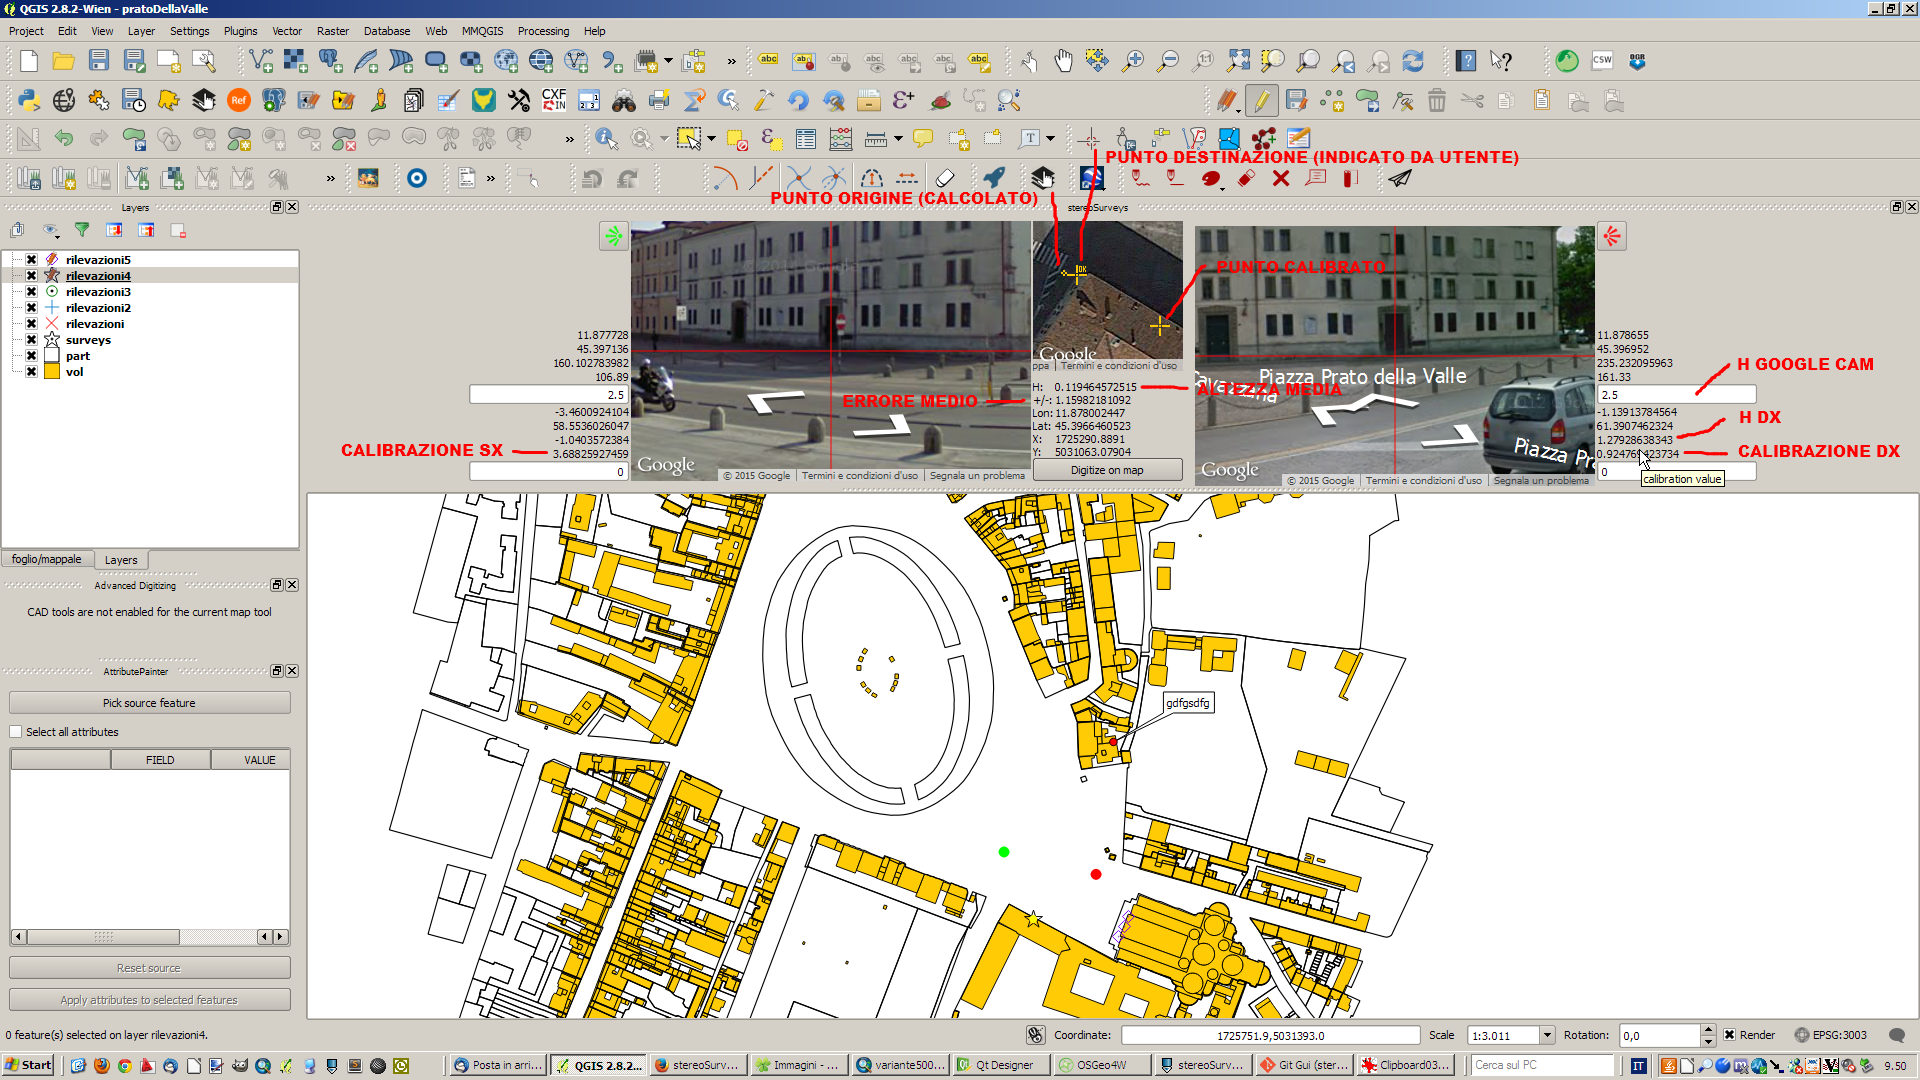The width and height of the screenshot is (1920, 1080).
Task: Click the CSW catalog icon
Action: [1602, 61]
